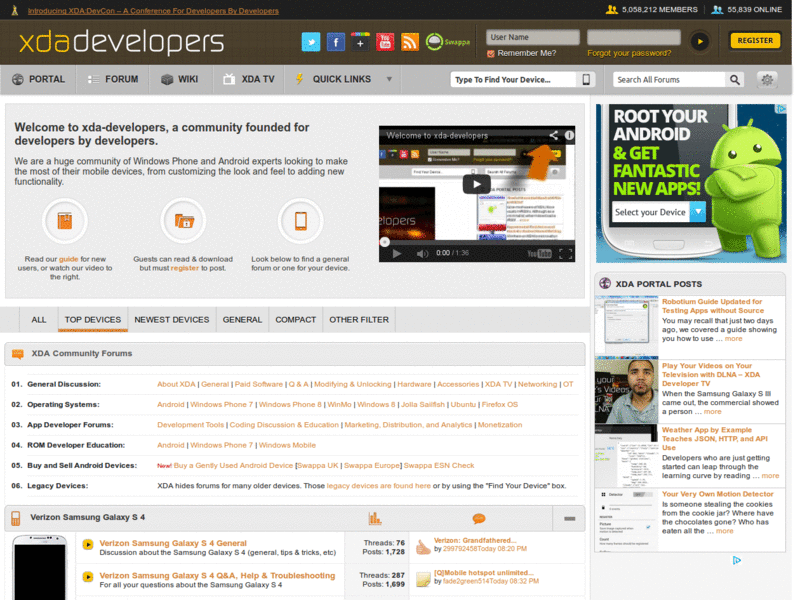Open the XDA Twitter page icon

point(311,42)
